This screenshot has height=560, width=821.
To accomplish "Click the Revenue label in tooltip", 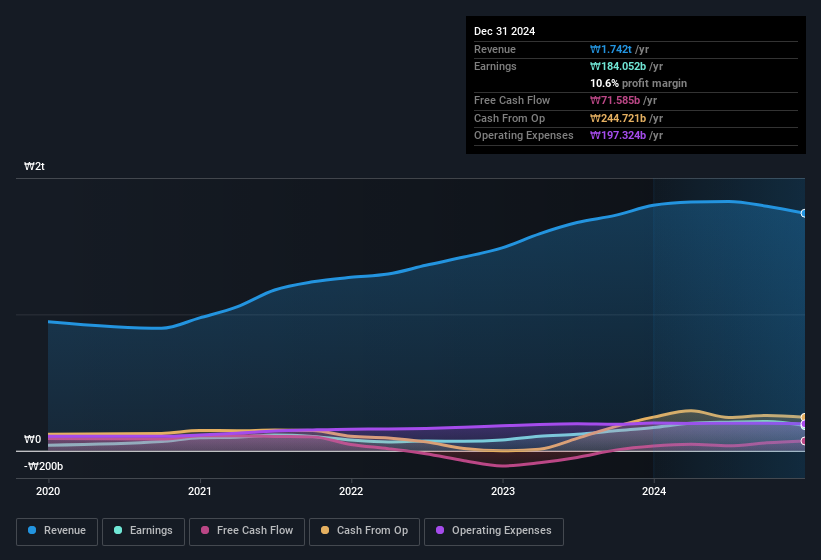I will click(x=495, y=49).
